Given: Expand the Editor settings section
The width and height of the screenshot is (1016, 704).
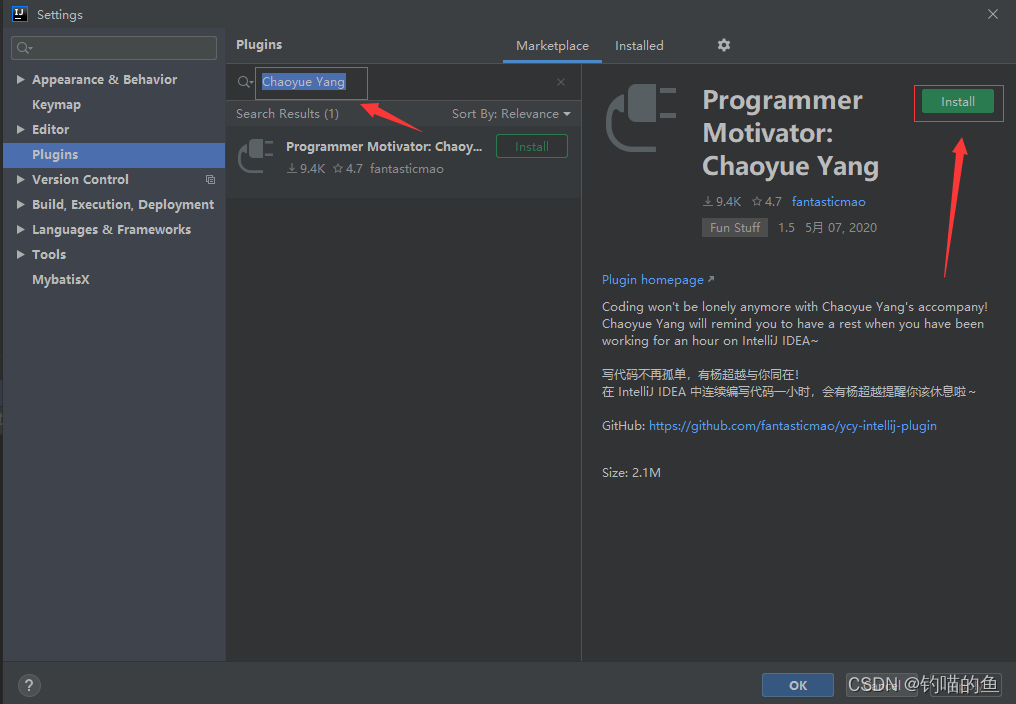Looking at the screenshot, I should (x=21, y=129).
